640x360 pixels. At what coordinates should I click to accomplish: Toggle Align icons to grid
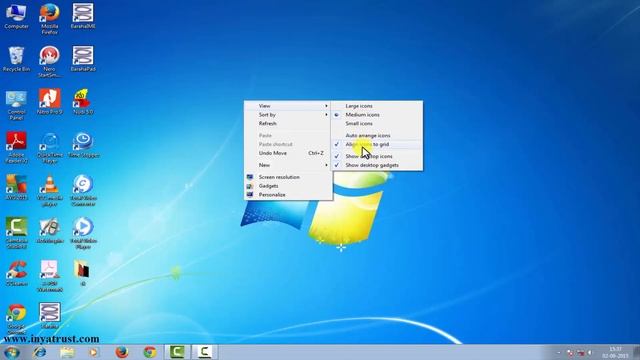click(377, 144)
